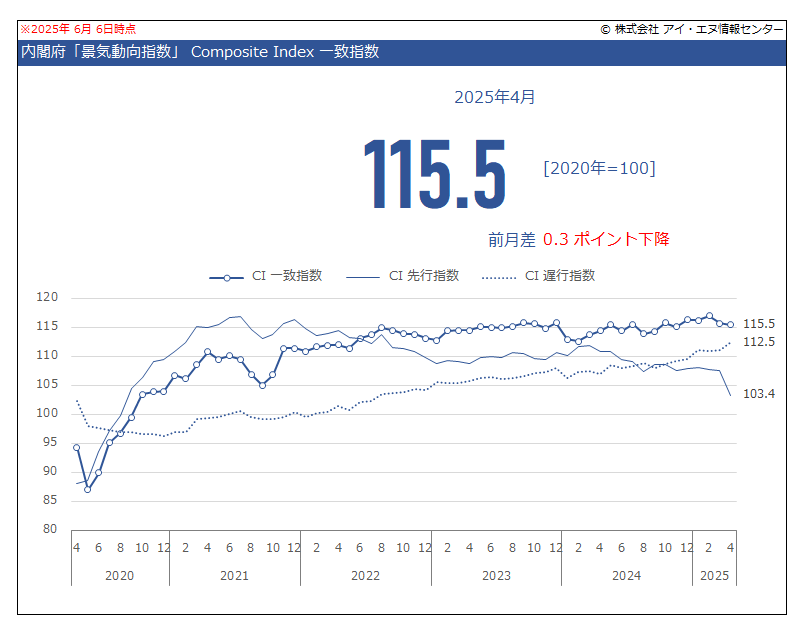Screen dimensions: 804x635
Task: Click the 2024 year axis label
Action: pyautogui.click(x=627, y=576)
